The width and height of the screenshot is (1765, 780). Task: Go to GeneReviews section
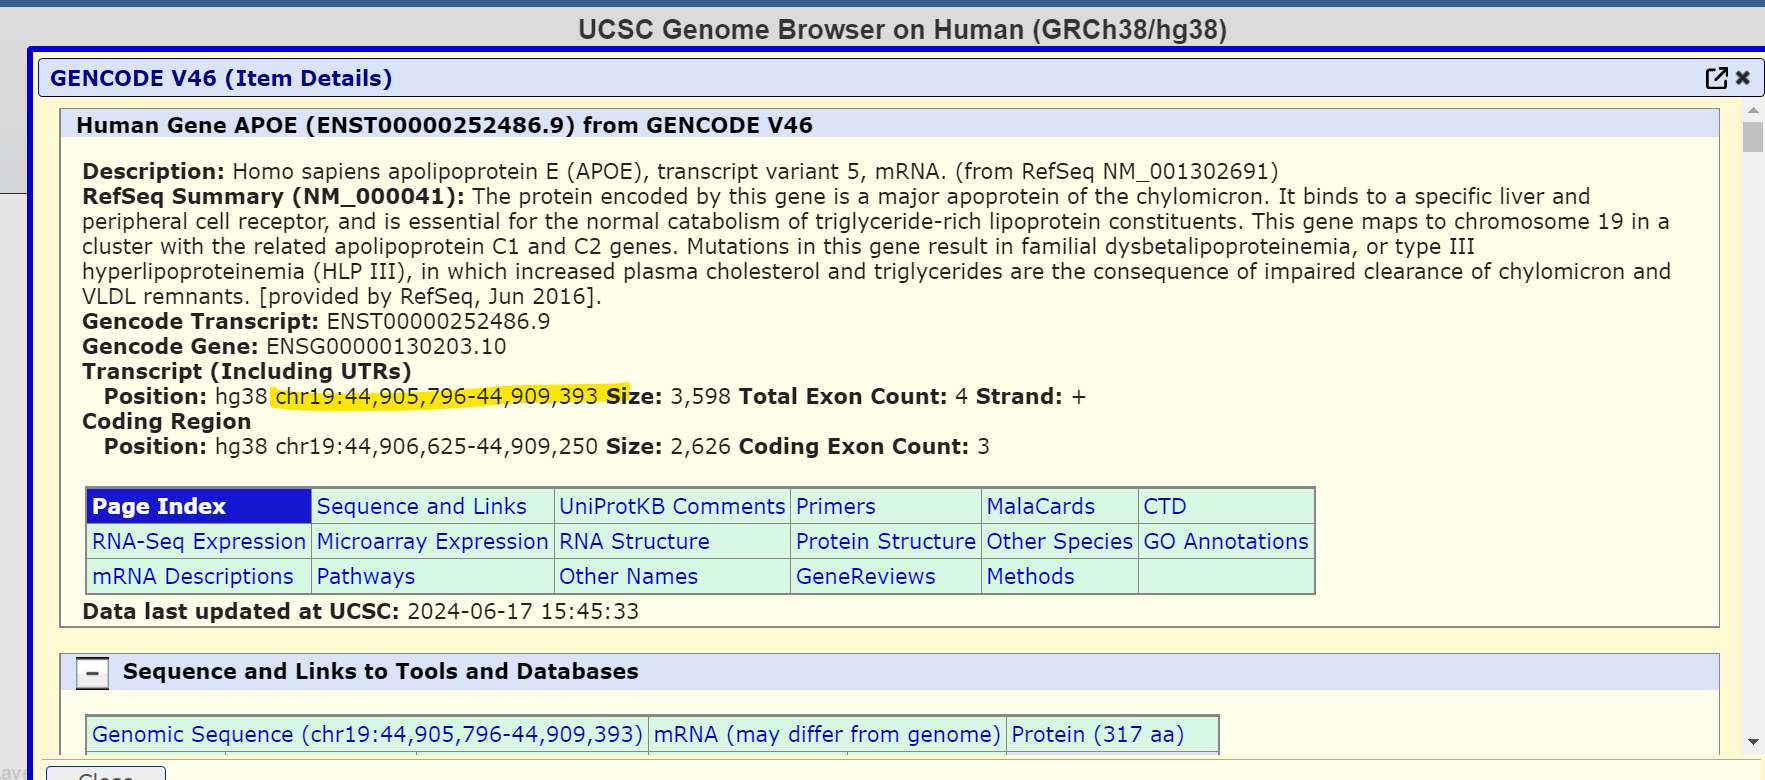click(865, 577)
